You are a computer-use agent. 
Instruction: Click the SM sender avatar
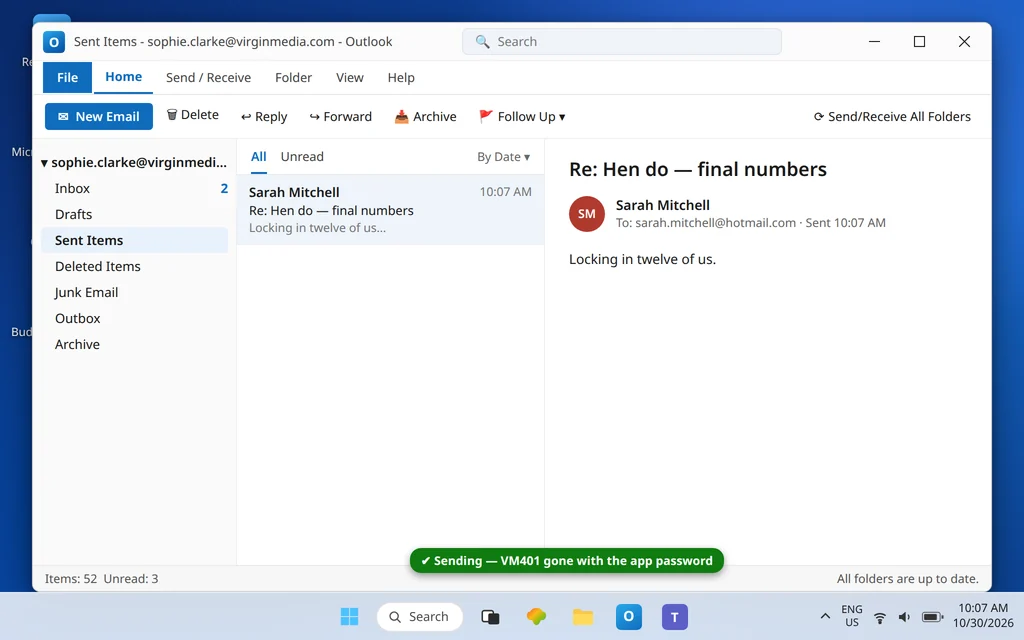click(586, 214)
